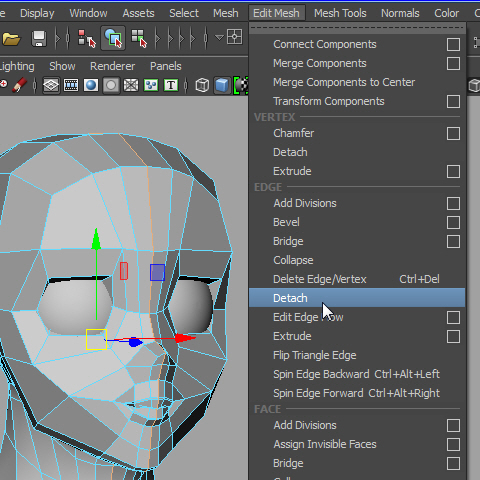Toggle the field chart icon
This screenshot has width=480, height=480.
tap(131, 85)
